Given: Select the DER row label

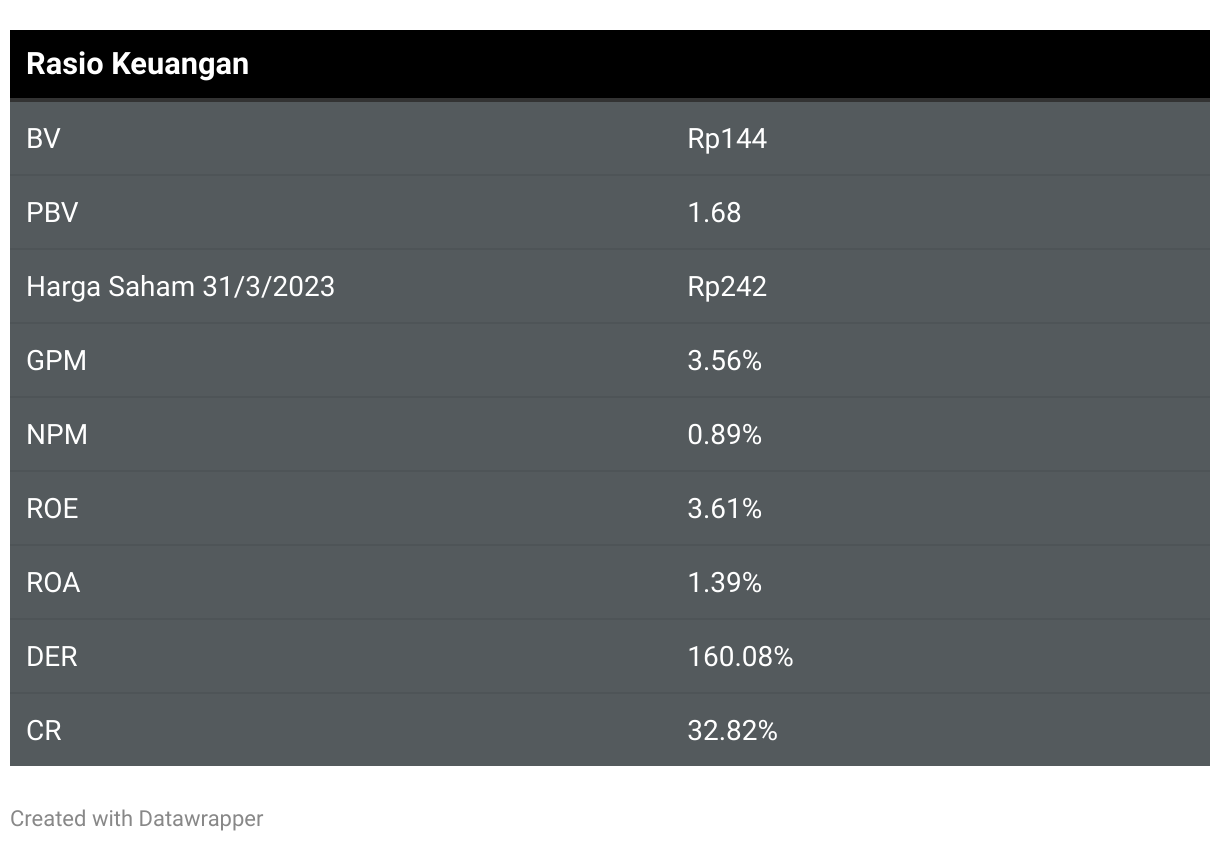Looking at the screenshot, I should (51, 656).
